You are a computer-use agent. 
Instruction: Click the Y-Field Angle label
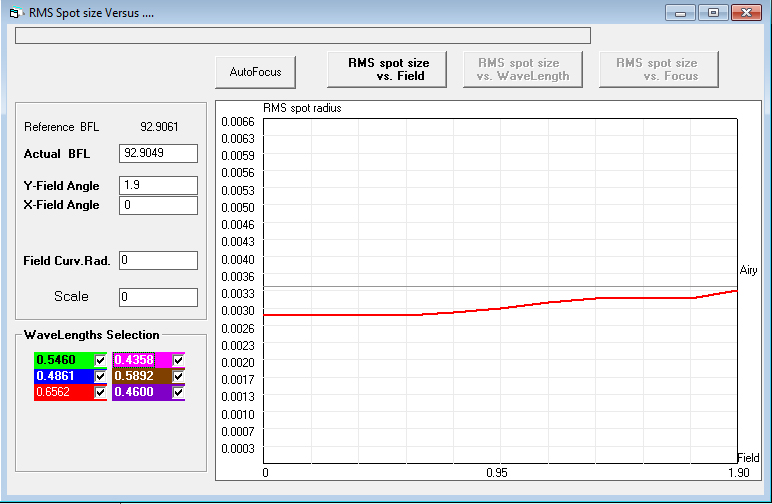[x=62, y=186]
